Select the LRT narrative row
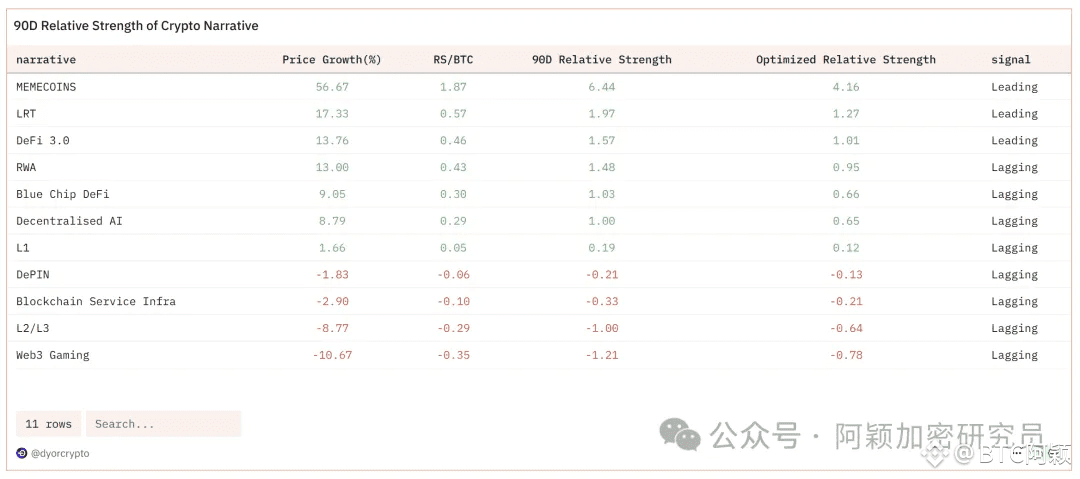1080x479 pixels. [x=540, y=114]
